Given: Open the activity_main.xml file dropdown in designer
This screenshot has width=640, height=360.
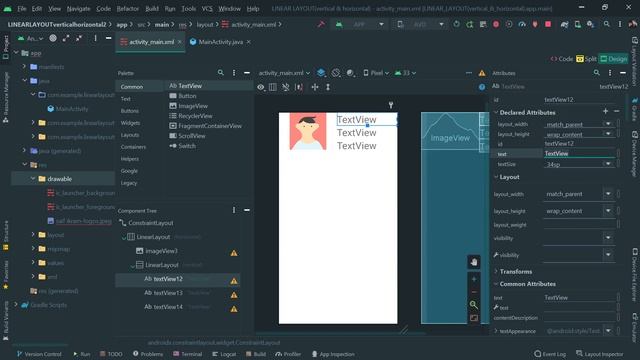Looking at the screenshot, I should (284, 73).
